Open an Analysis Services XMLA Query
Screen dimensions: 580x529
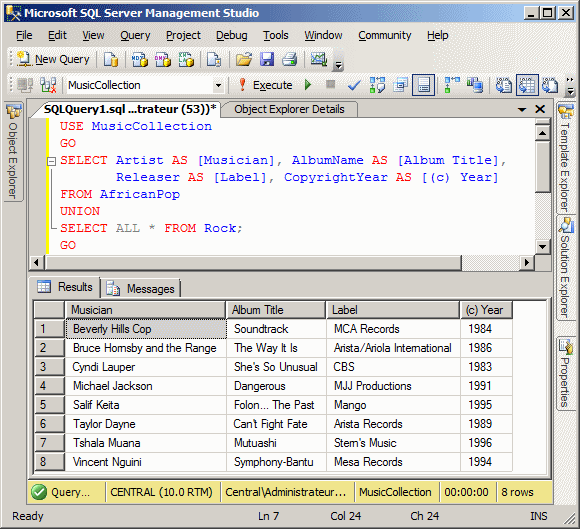coord(186,59)
